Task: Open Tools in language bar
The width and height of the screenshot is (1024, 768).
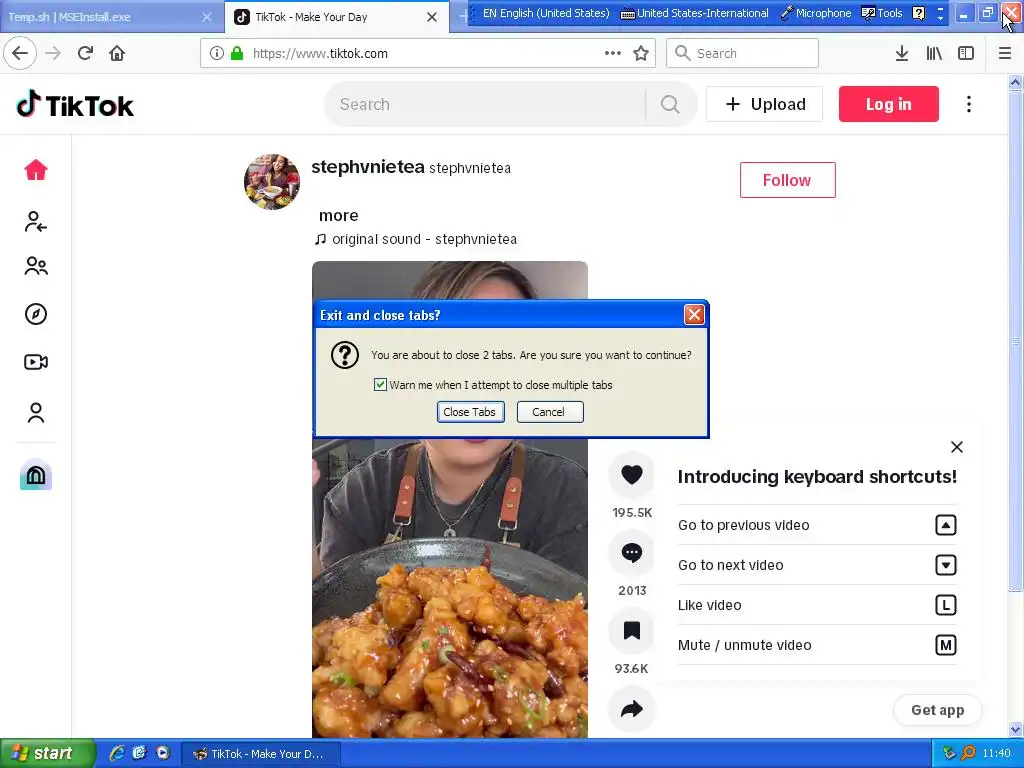Action: point(882,13)
